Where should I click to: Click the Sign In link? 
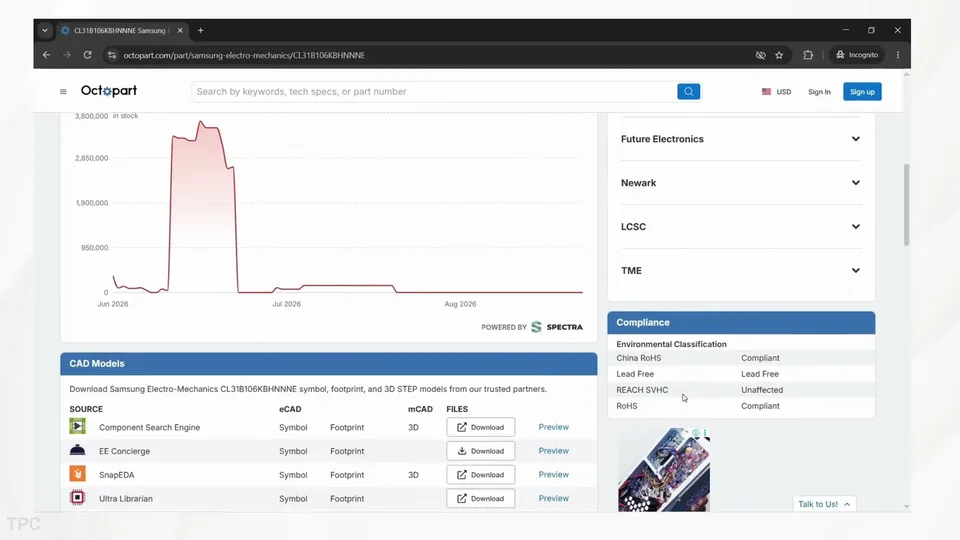coord(819,92)
